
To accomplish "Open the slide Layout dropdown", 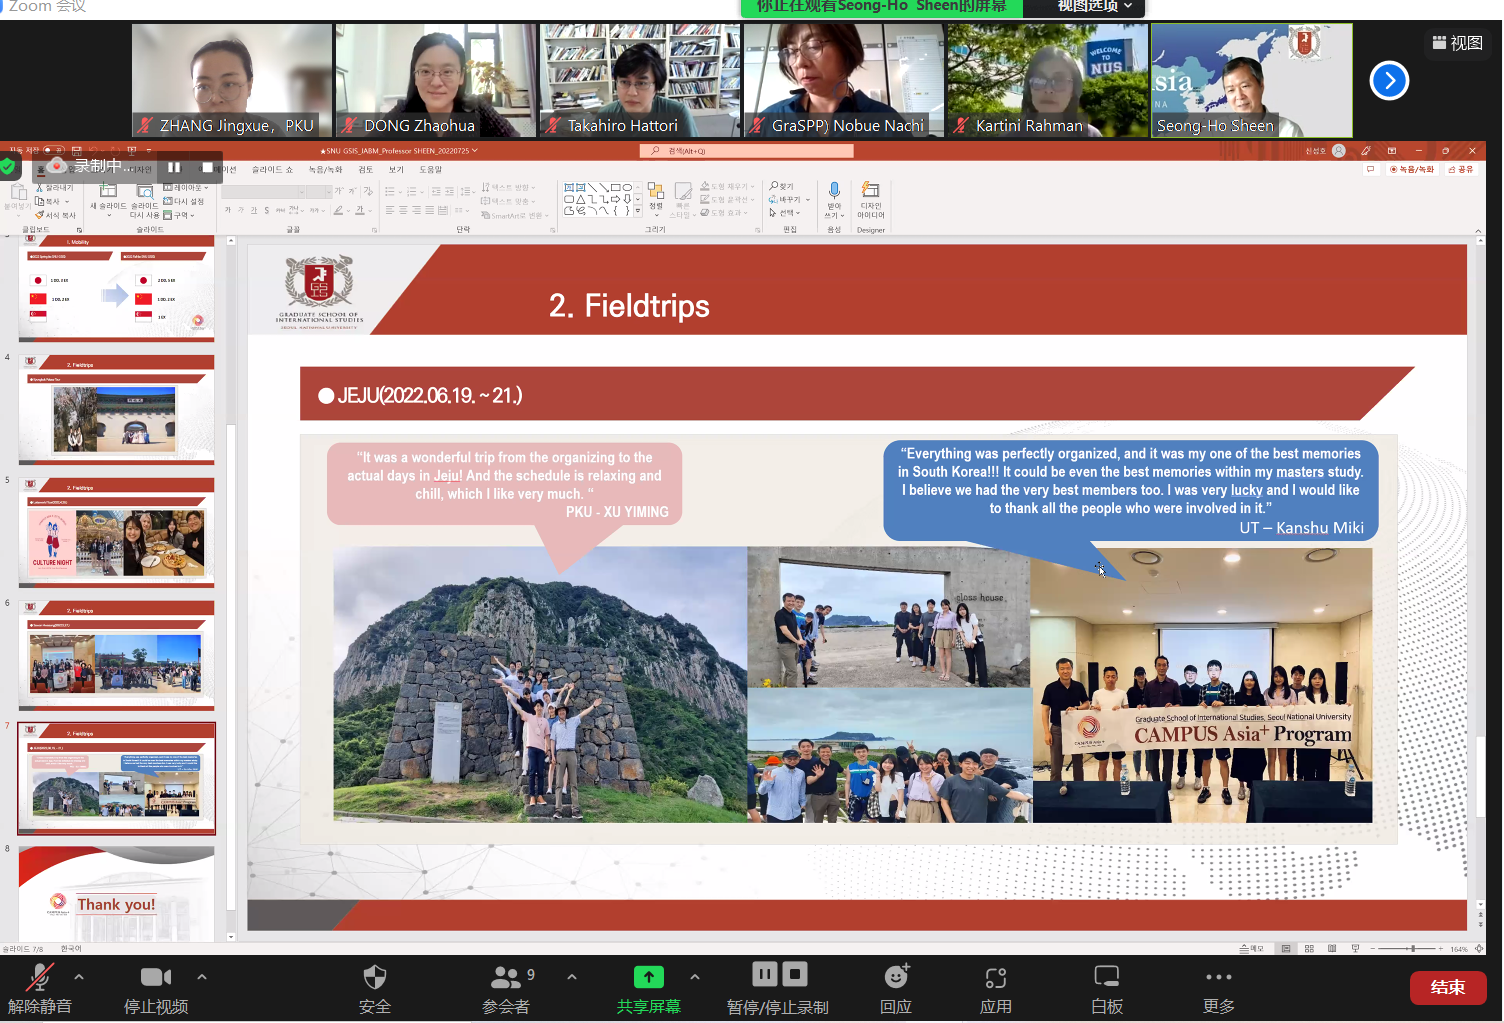I will tap(185, 188).
